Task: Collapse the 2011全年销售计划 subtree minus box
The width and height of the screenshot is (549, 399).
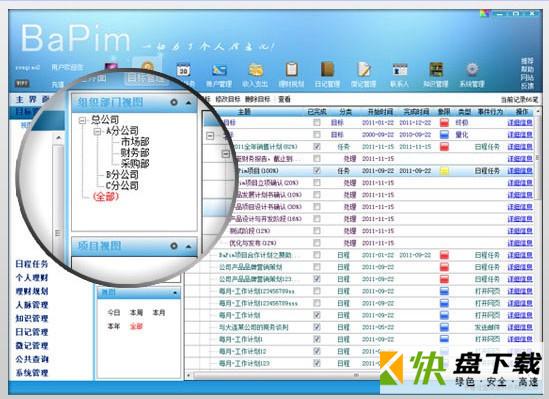Action: click(226, 153)
